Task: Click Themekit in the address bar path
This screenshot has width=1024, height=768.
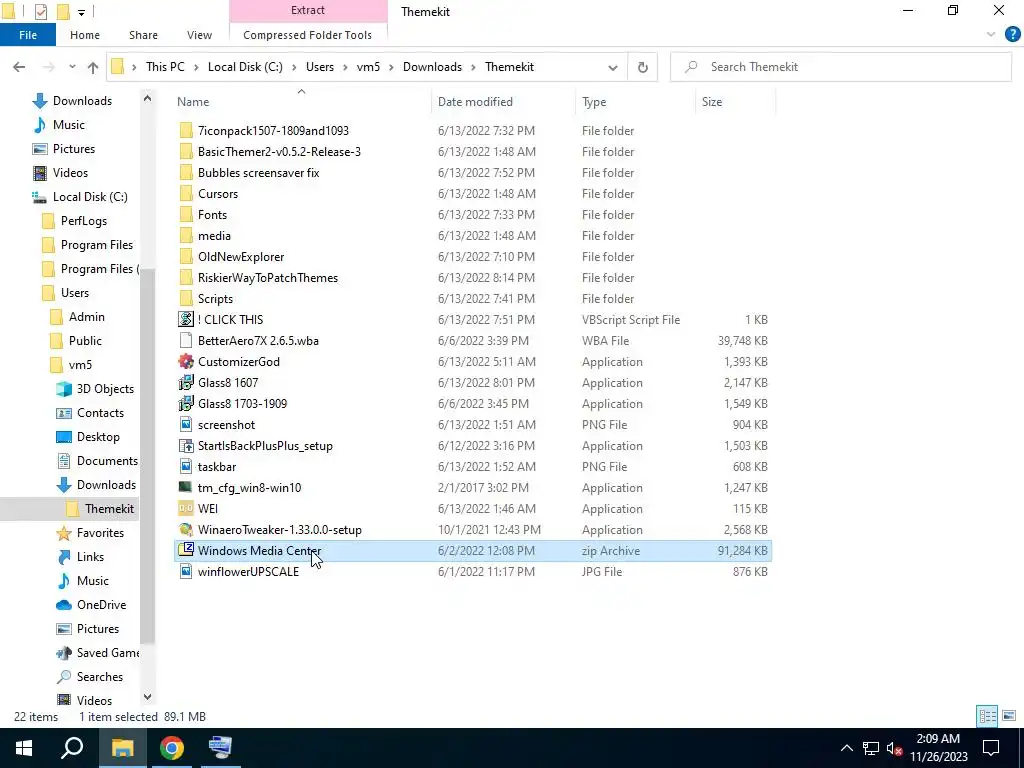Action: point(509,67)
